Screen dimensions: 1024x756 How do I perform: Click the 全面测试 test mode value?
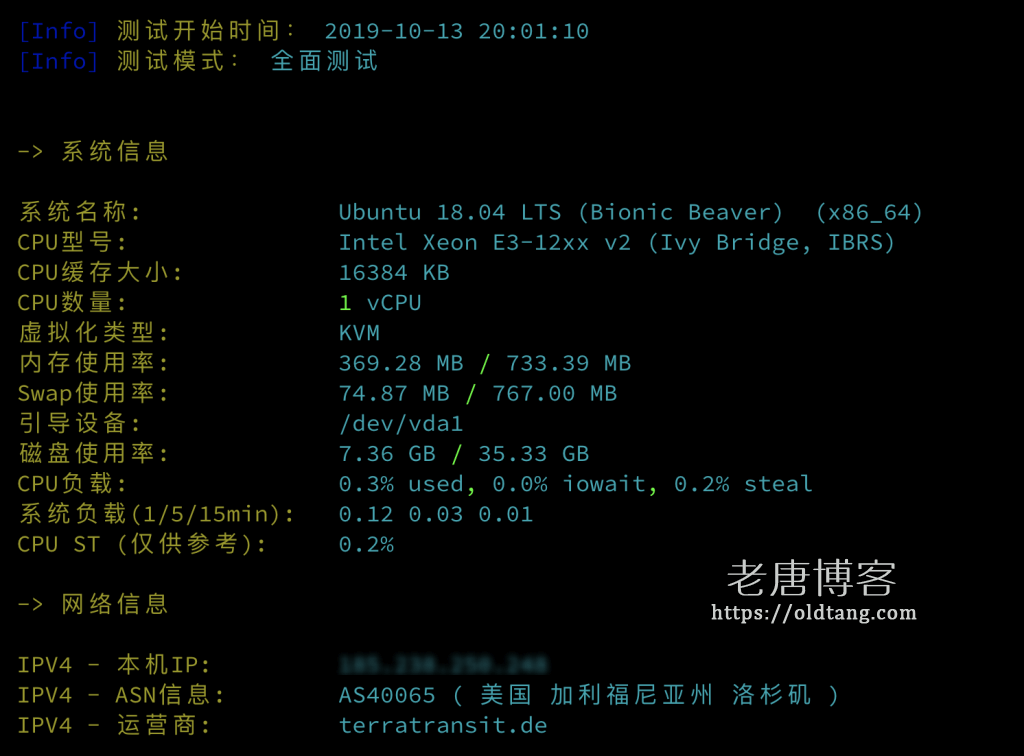(325, 61)
